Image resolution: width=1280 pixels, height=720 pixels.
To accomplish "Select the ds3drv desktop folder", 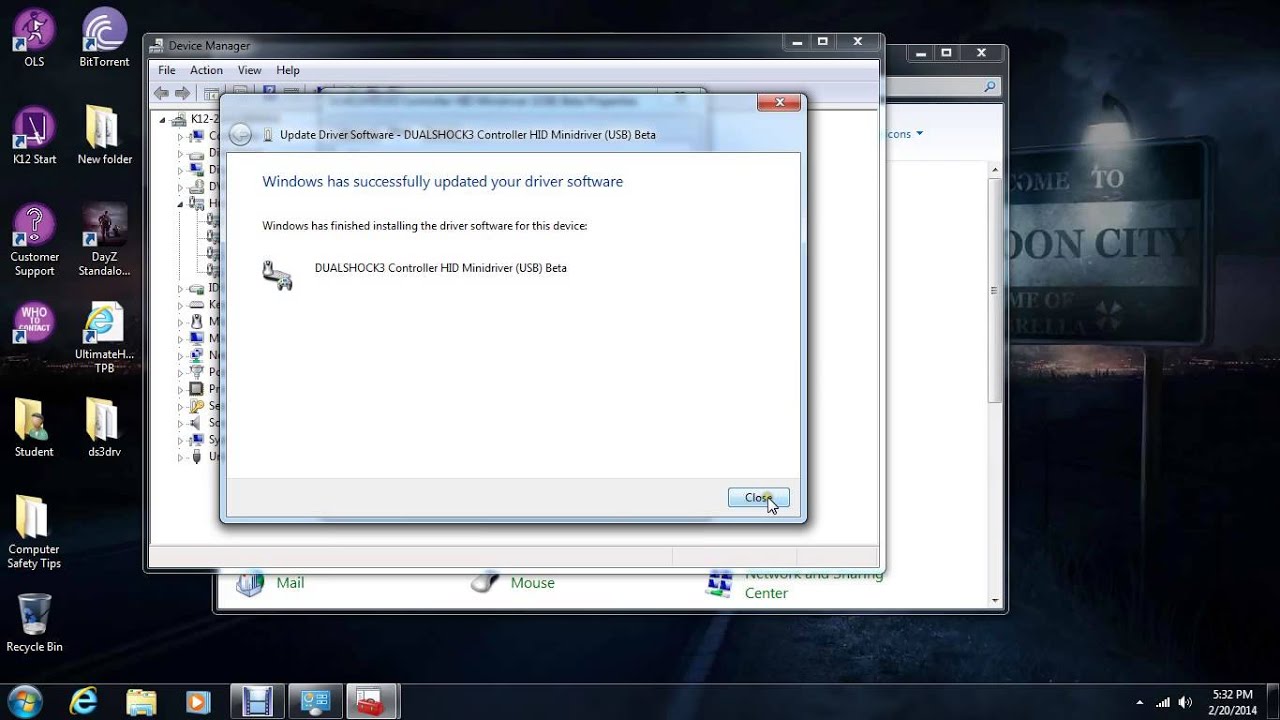I will pyautogui.click(x=104, y=428).
